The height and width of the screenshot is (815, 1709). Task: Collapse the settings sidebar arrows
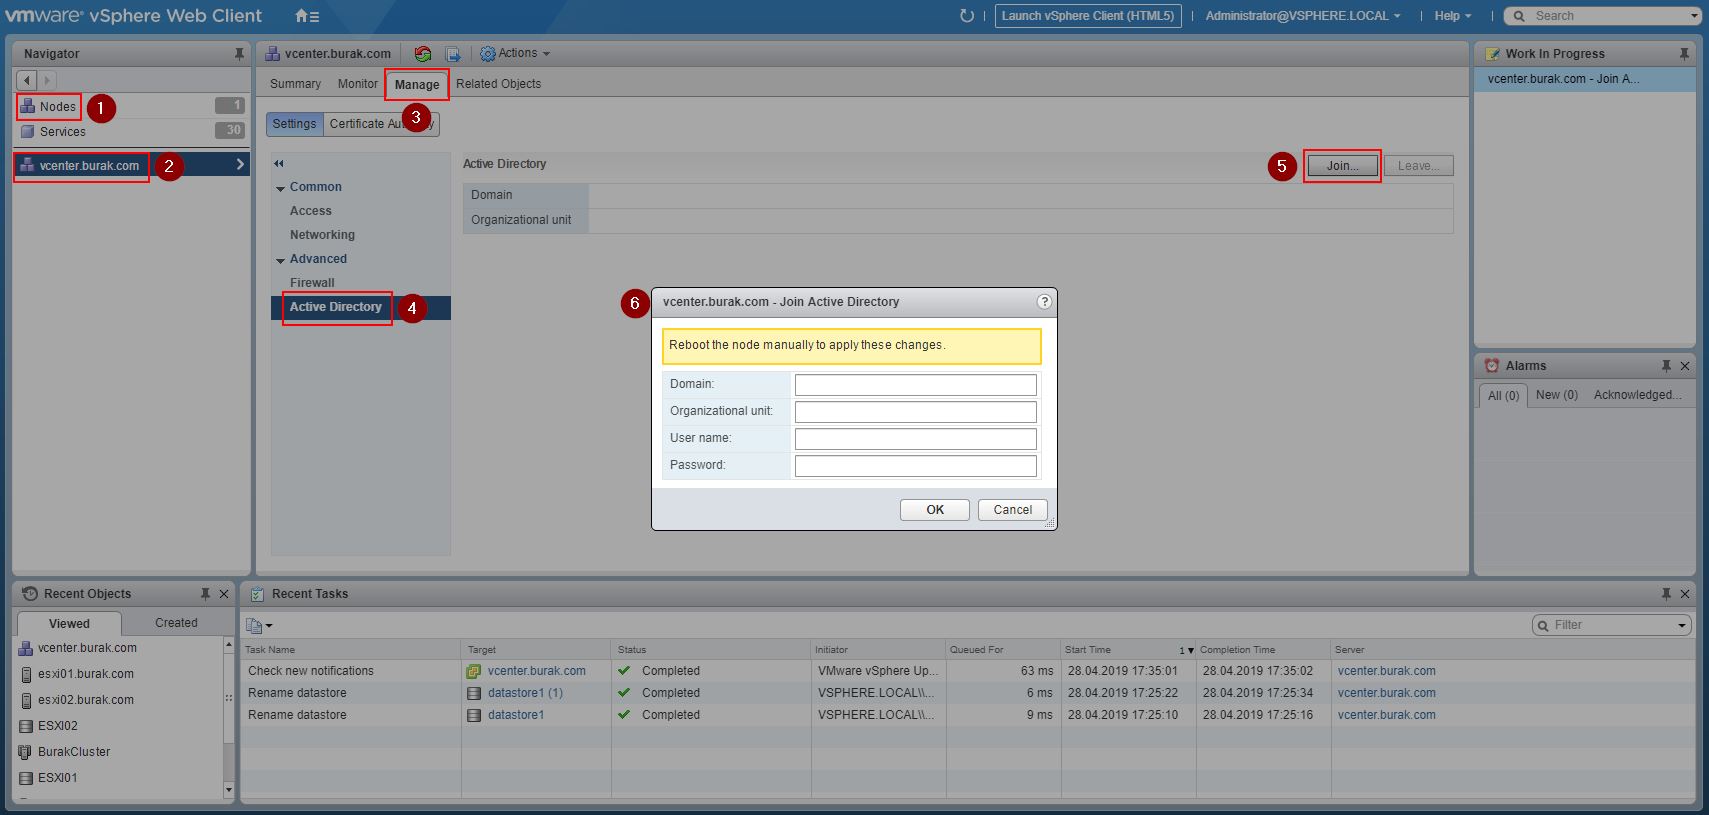(279, 163)
